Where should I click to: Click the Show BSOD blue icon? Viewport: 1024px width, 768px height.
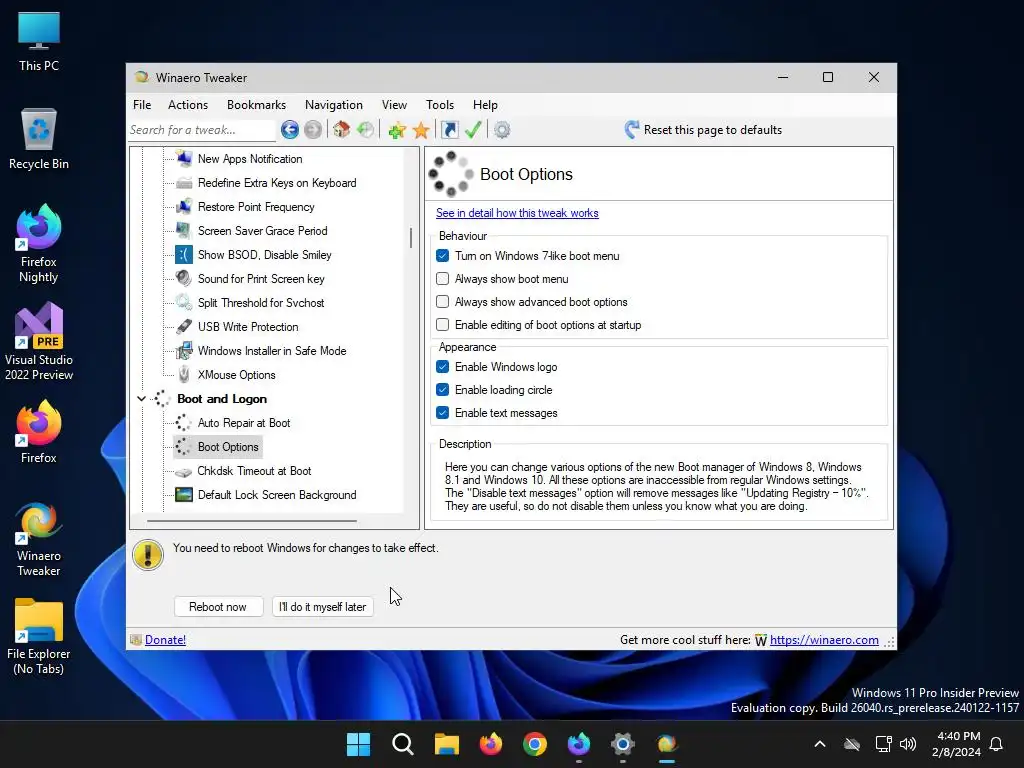click(x=184, y=255)
